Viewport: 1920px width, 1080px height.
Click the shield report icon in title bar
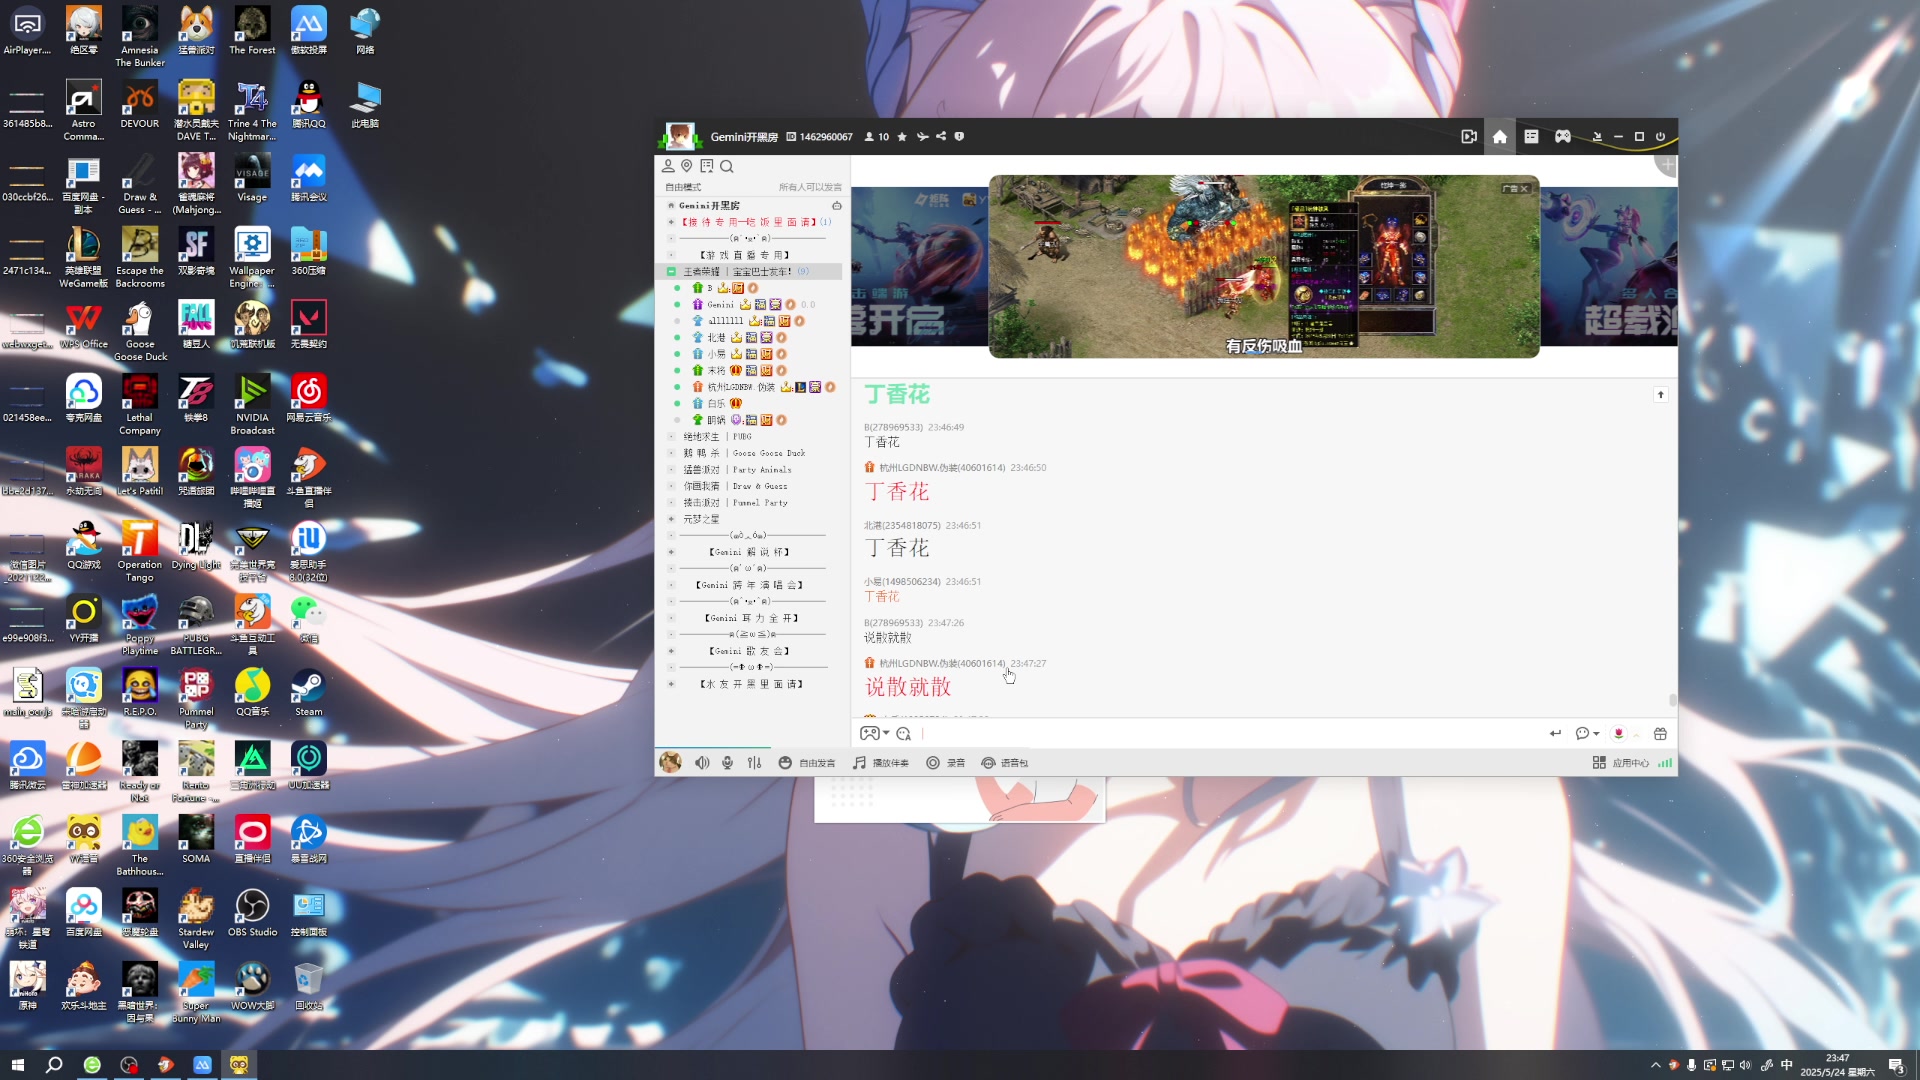click(959, 137)
